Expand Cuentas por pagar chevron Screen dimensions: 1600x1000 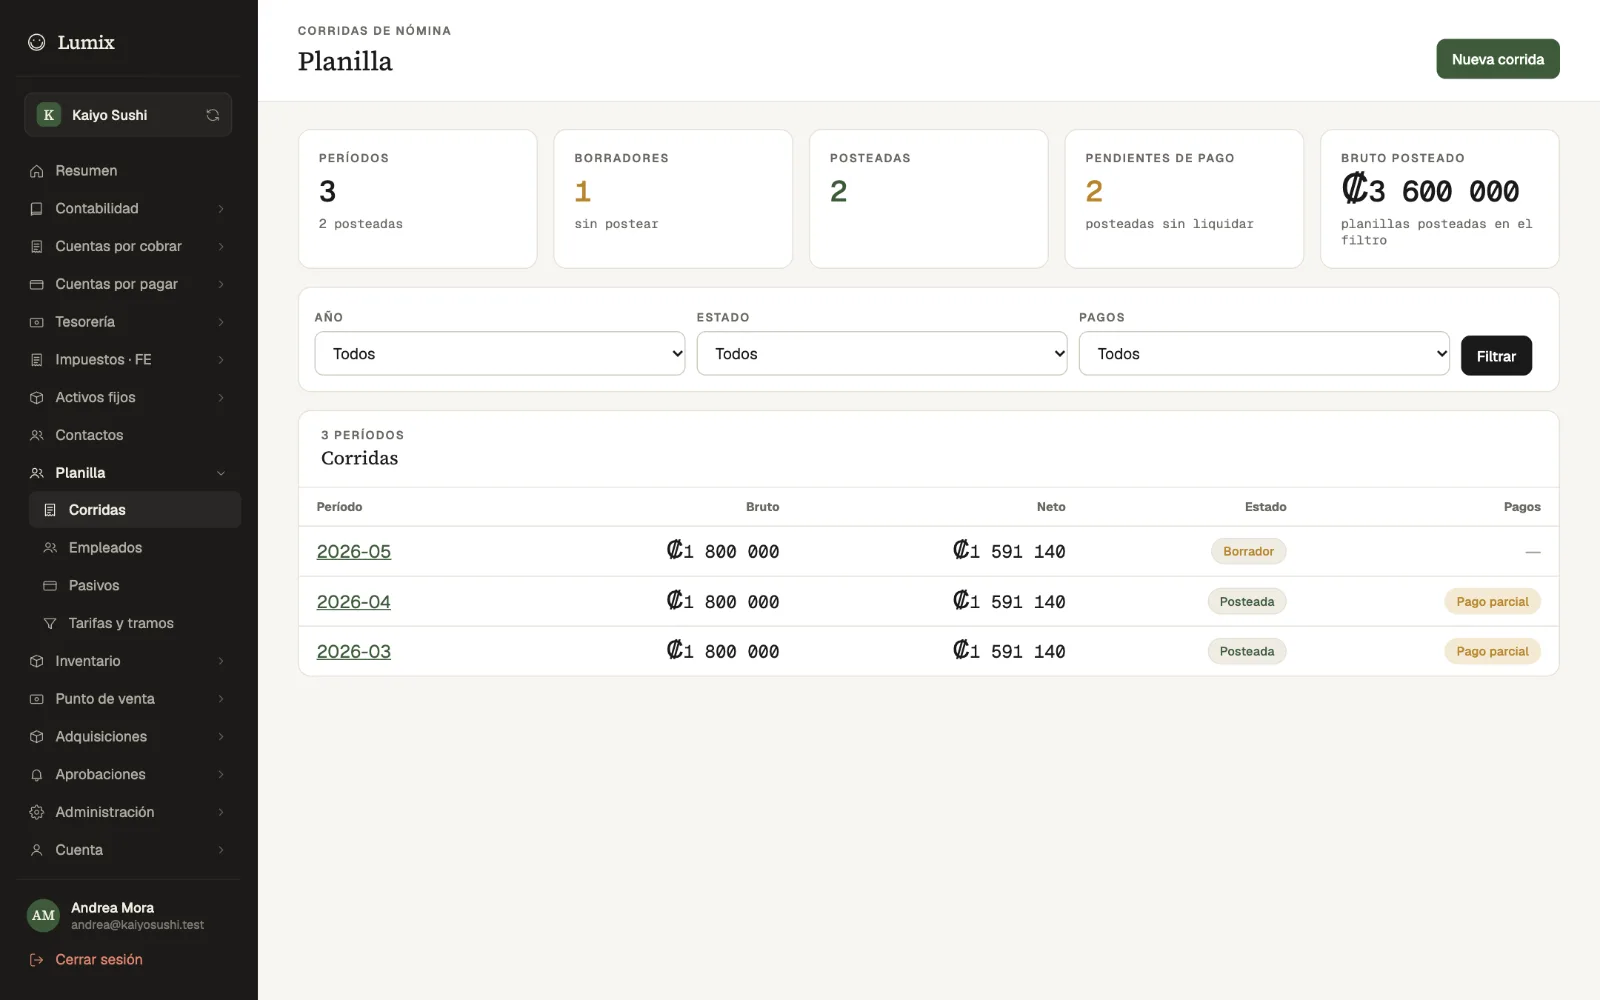221,285
